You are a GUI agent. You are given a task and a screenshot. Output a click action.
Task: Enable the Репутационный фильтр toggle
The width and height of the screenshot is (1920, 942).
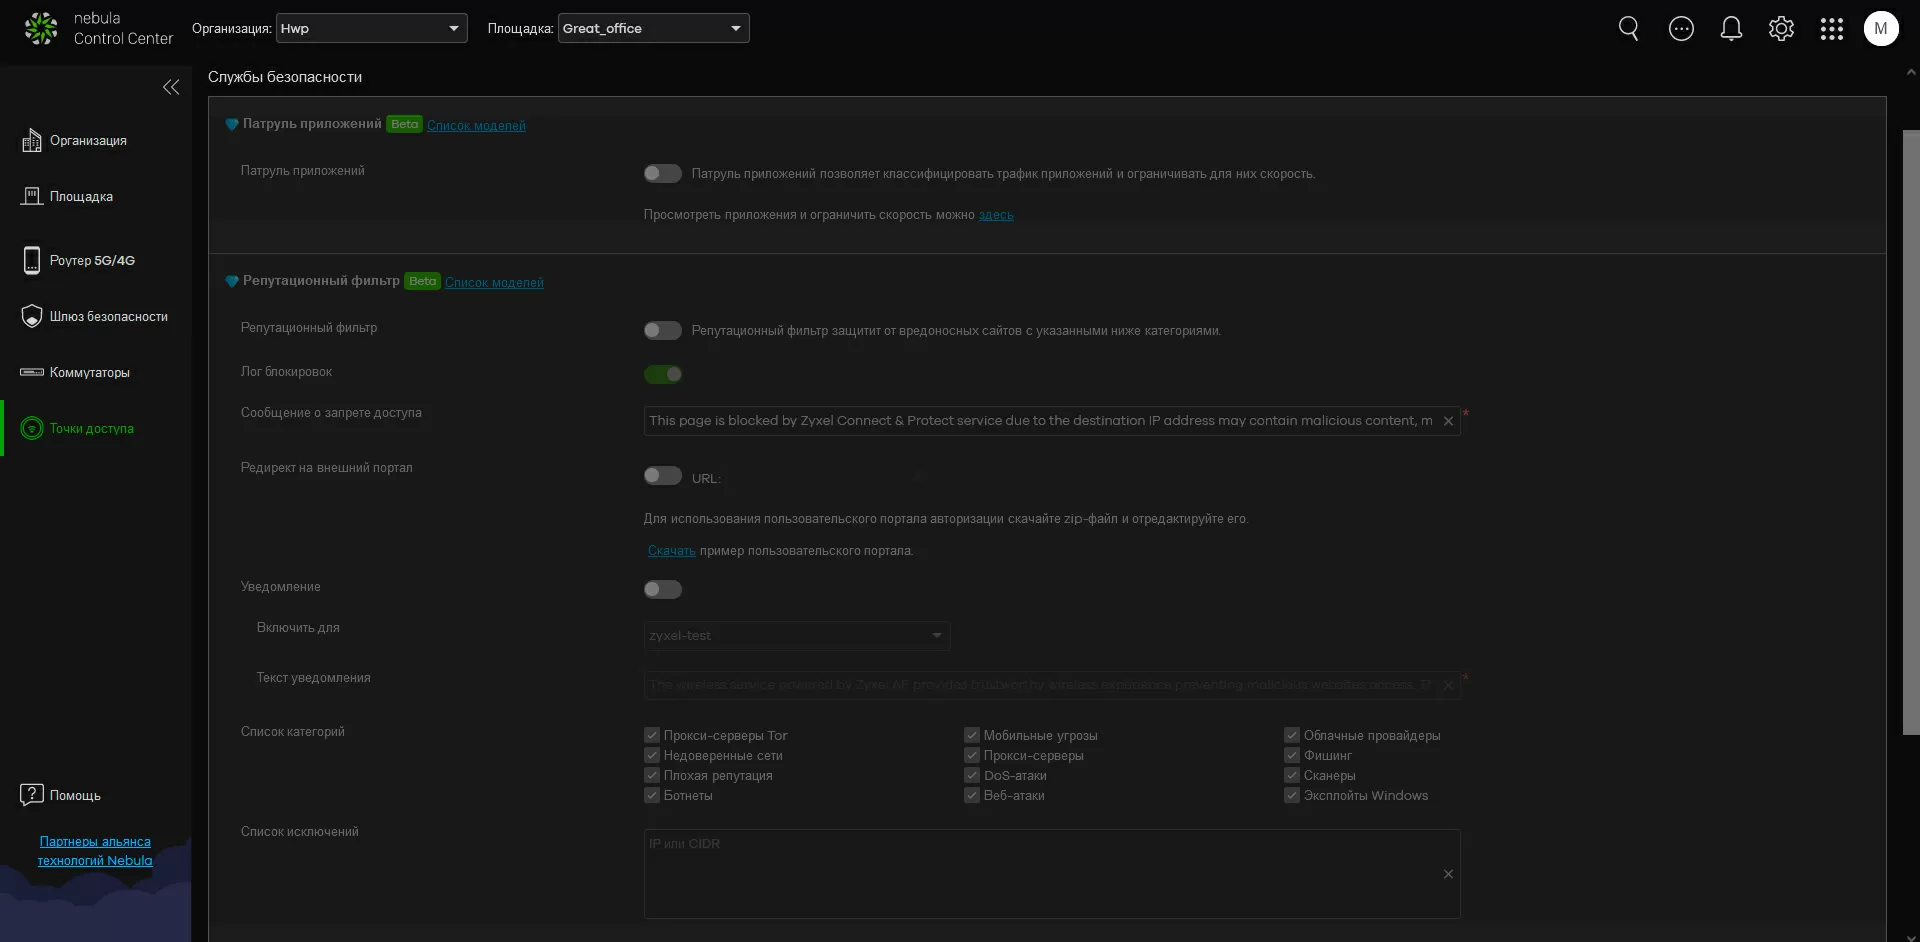[x=663, y=330]
